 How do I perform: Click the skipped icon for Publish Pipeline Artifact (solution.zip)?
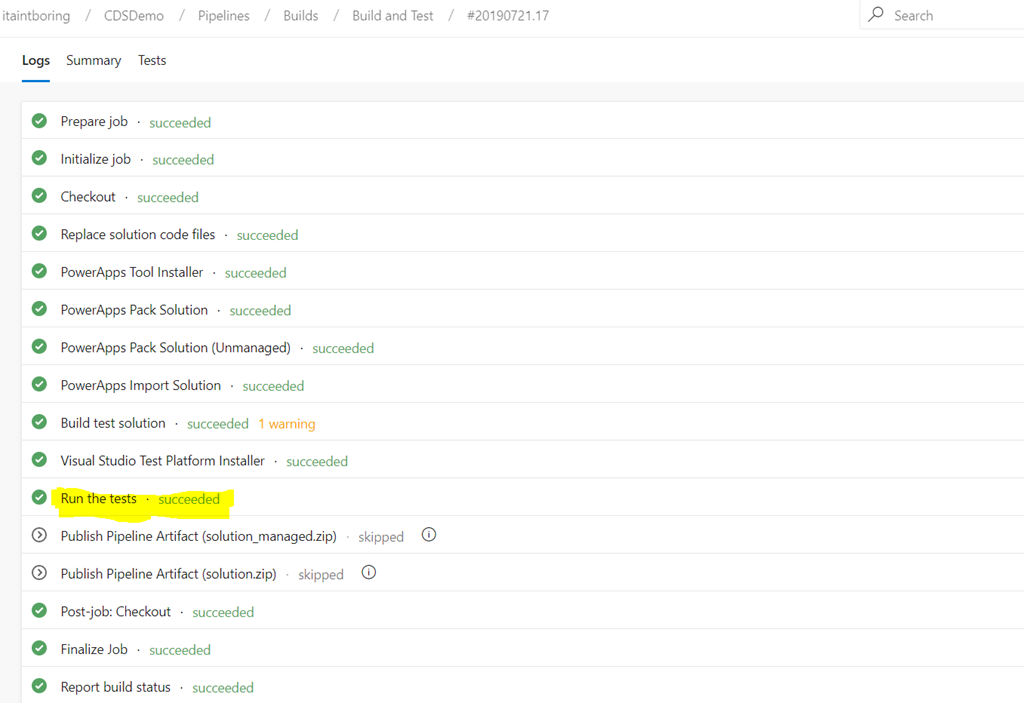[39, 573]
